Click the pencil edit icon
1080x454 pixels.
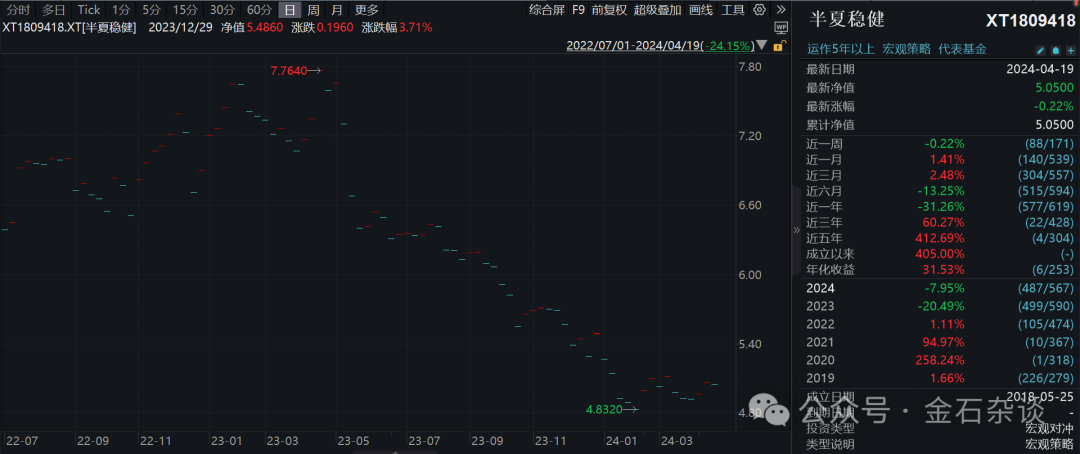[x=1041, y=50]
